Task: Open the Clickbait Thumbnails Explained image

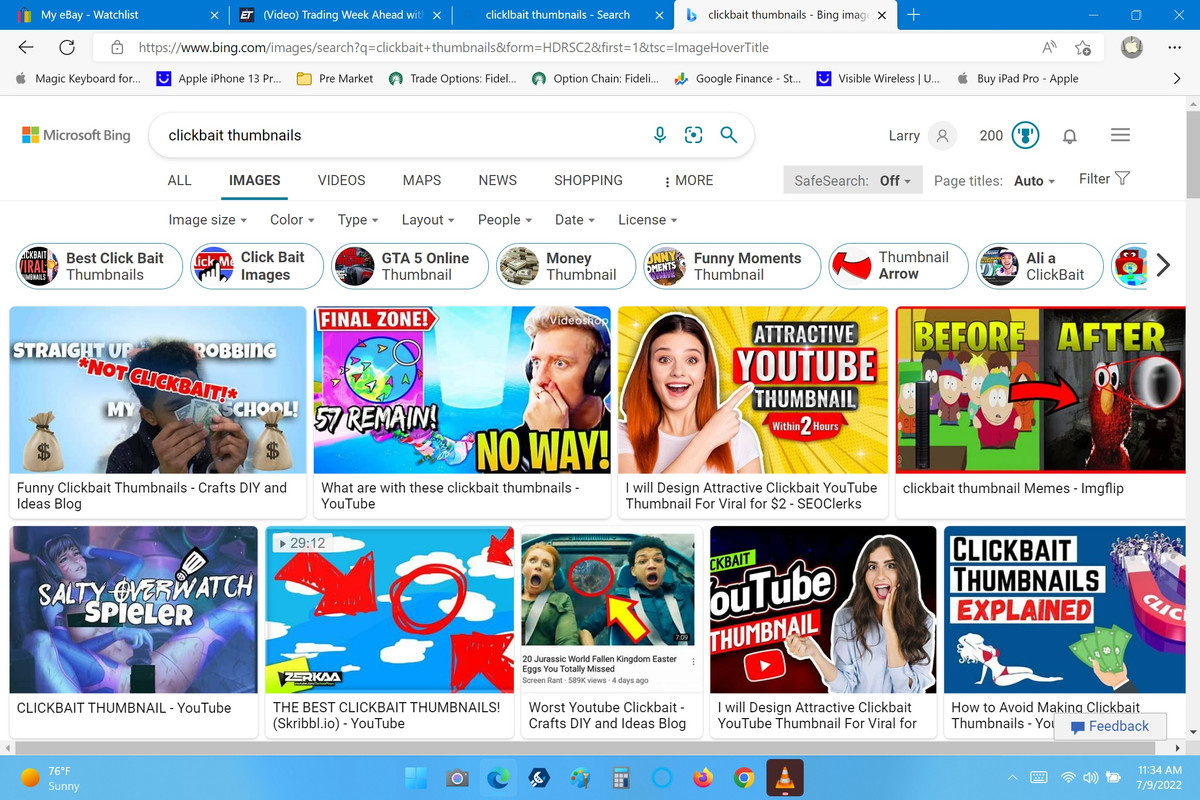Action: click(x=1064, y=610)
